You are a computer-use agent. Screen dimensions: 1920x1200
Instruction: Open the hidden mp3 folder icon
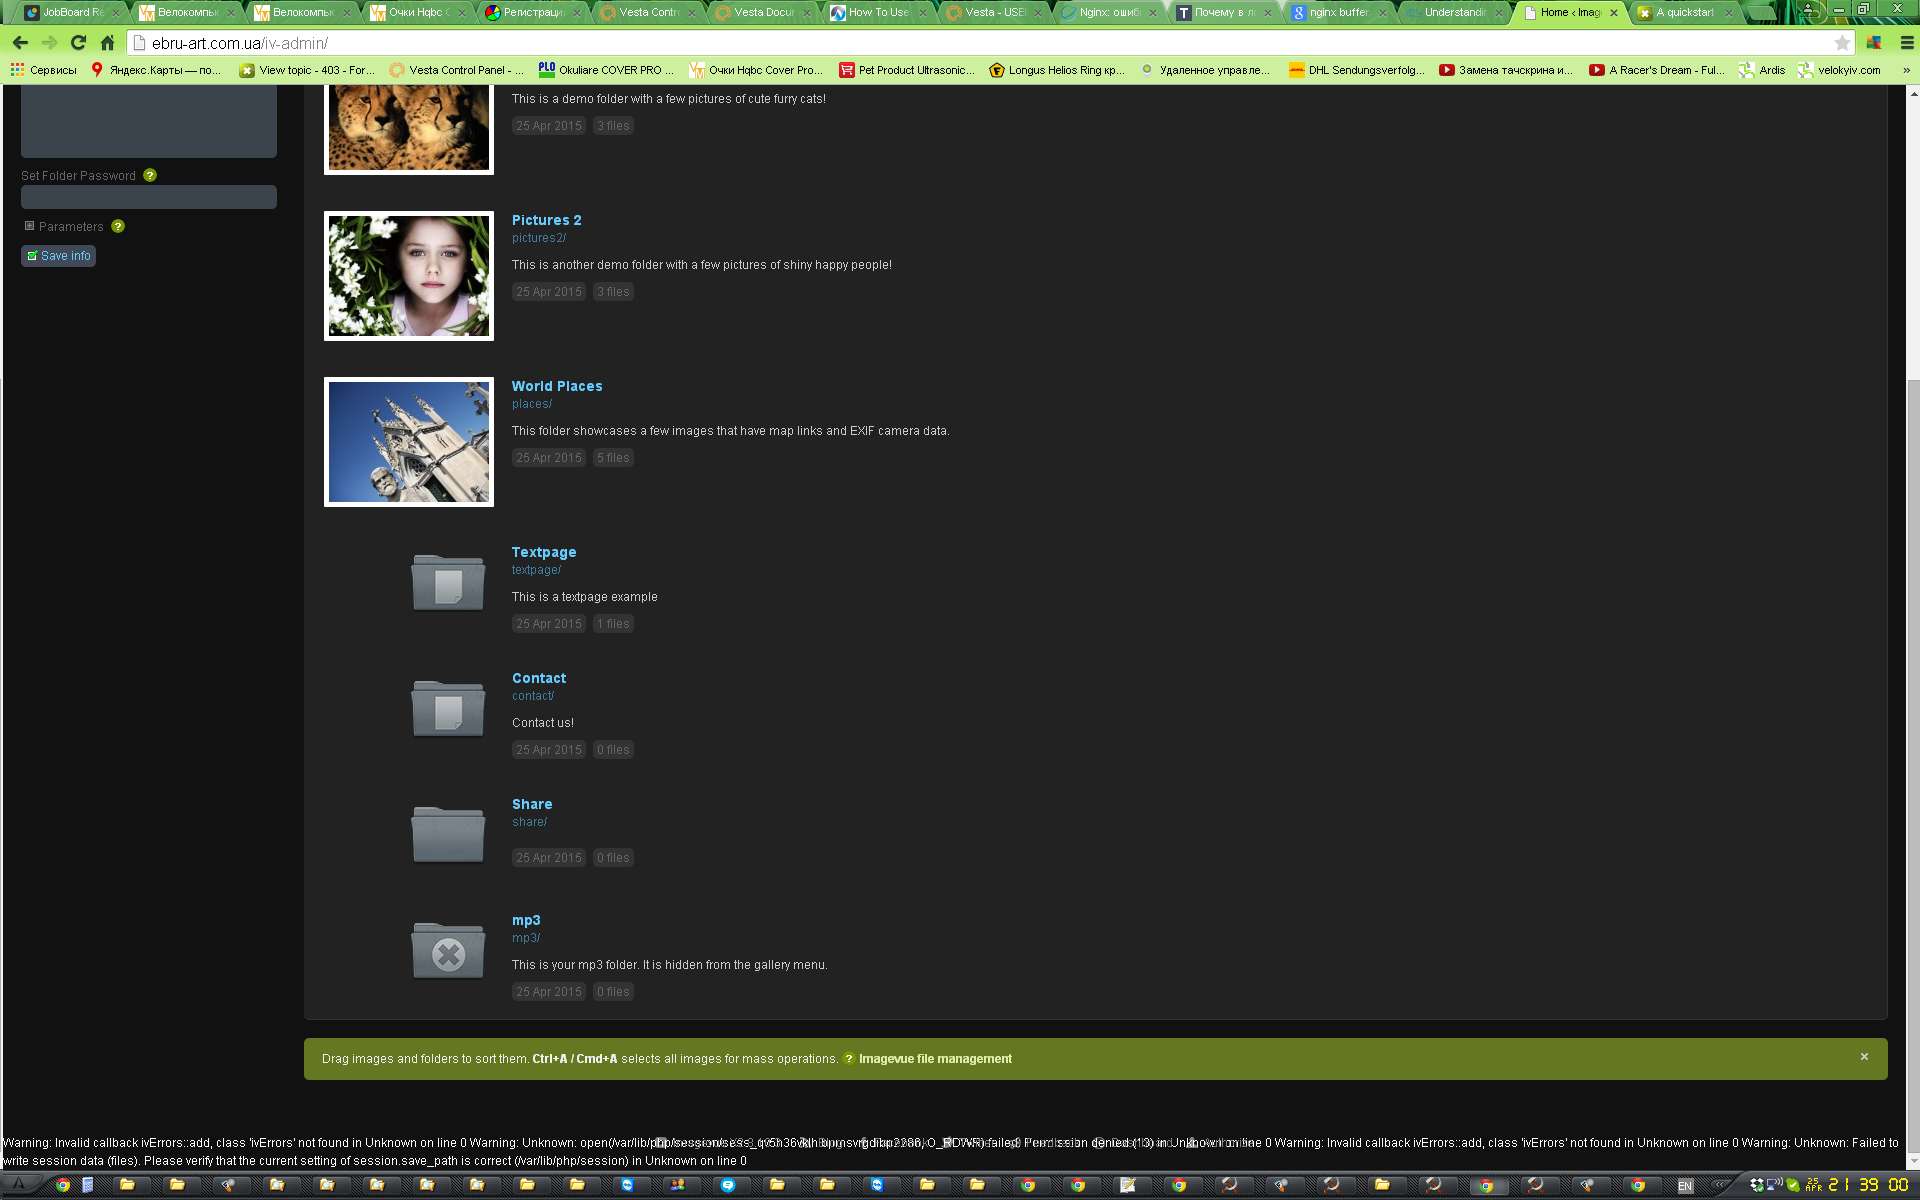point(448,949)
